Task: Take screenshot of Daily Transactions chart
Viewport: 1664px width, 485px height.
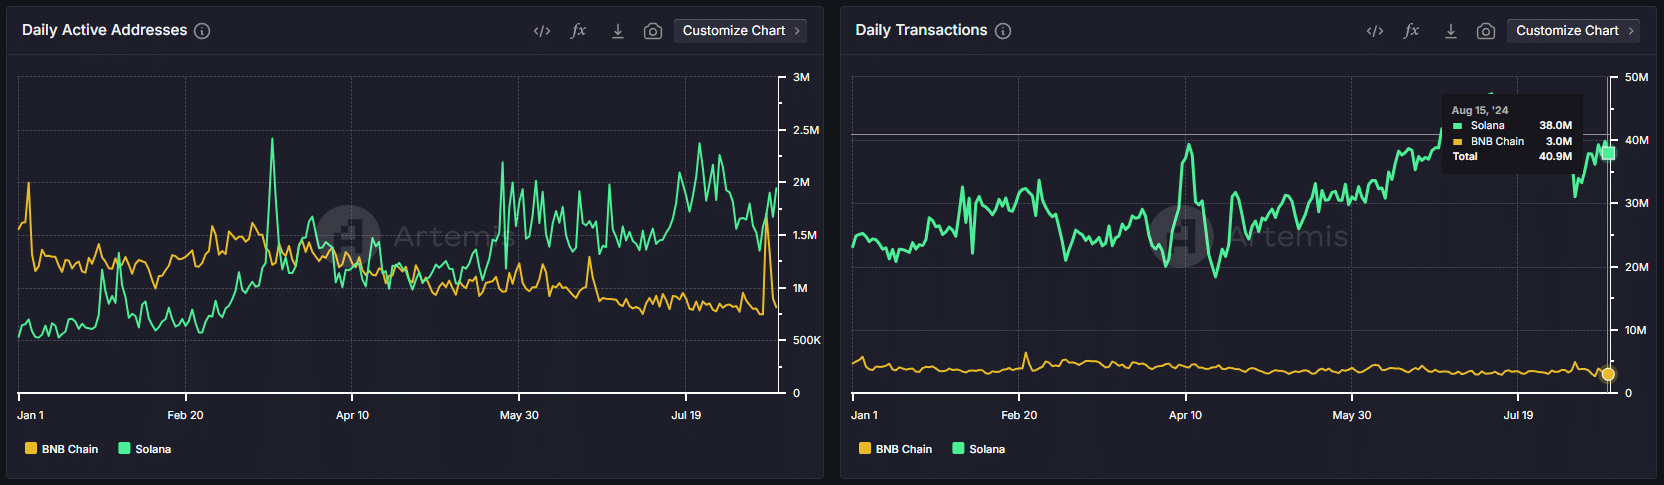Action: pyautogui.click(x=1486, y=31)
